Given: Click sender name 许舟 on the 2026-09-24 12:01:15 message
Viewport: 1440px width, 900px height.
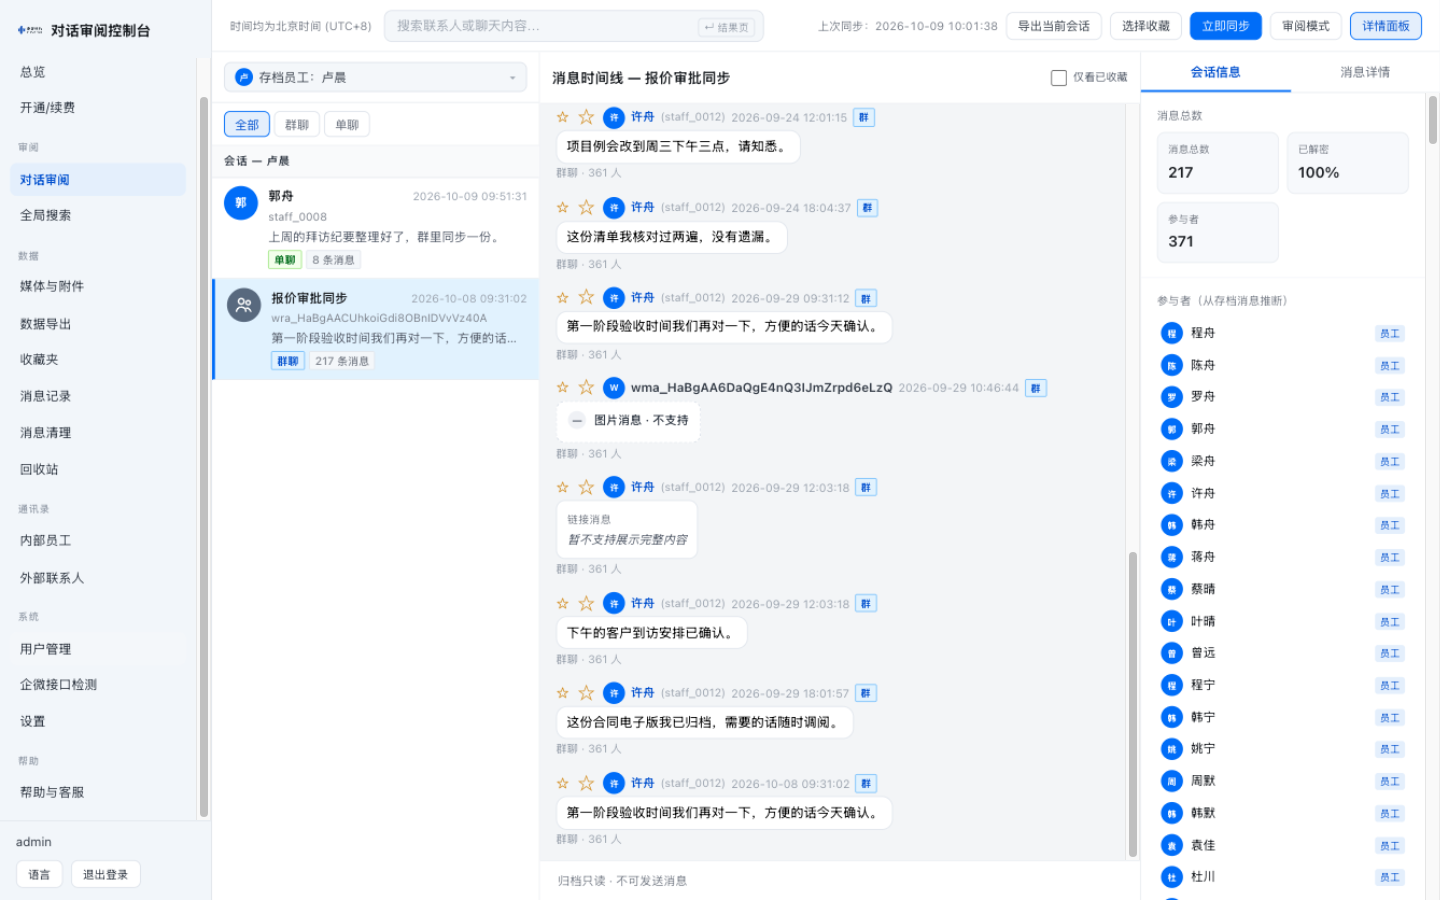Looking at the screenshot, I should tap(642, 117).
